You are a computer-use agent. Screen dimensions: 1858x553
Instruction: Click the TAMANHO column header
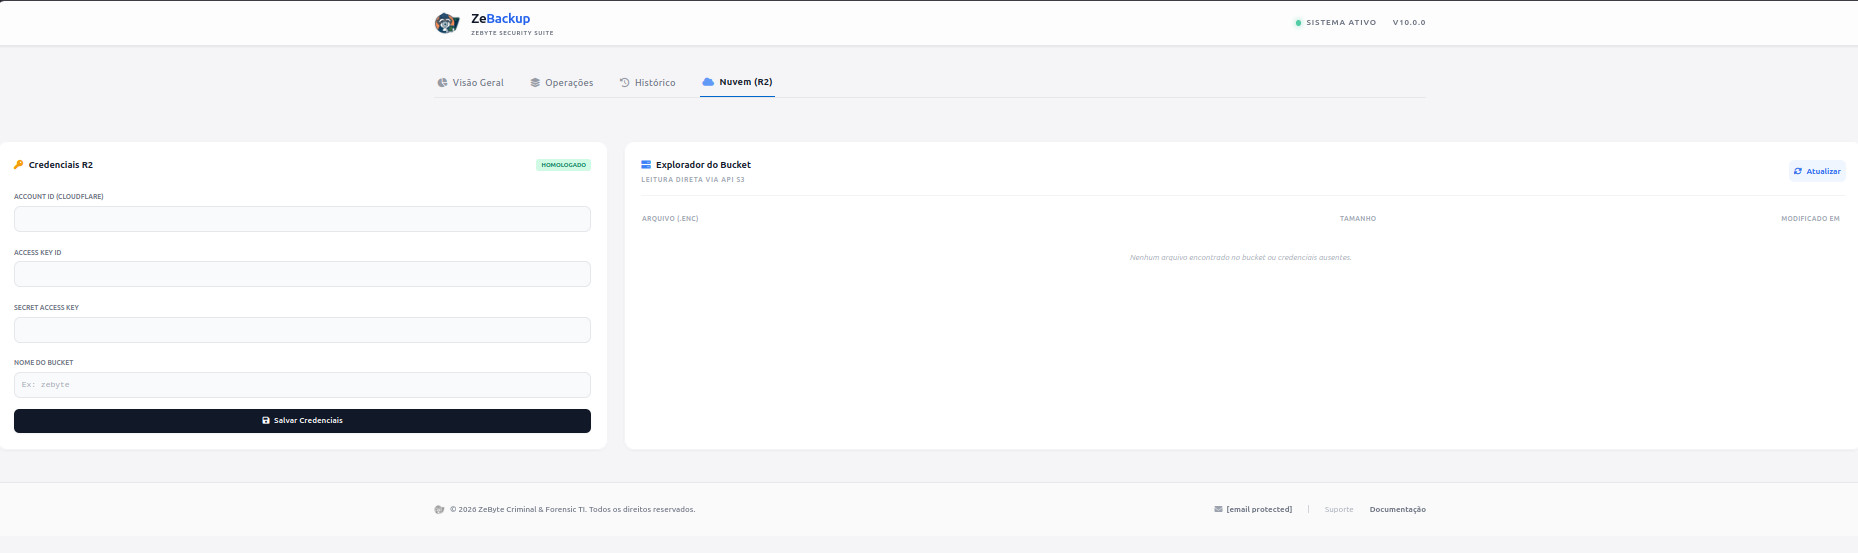tap(1358, 218)
